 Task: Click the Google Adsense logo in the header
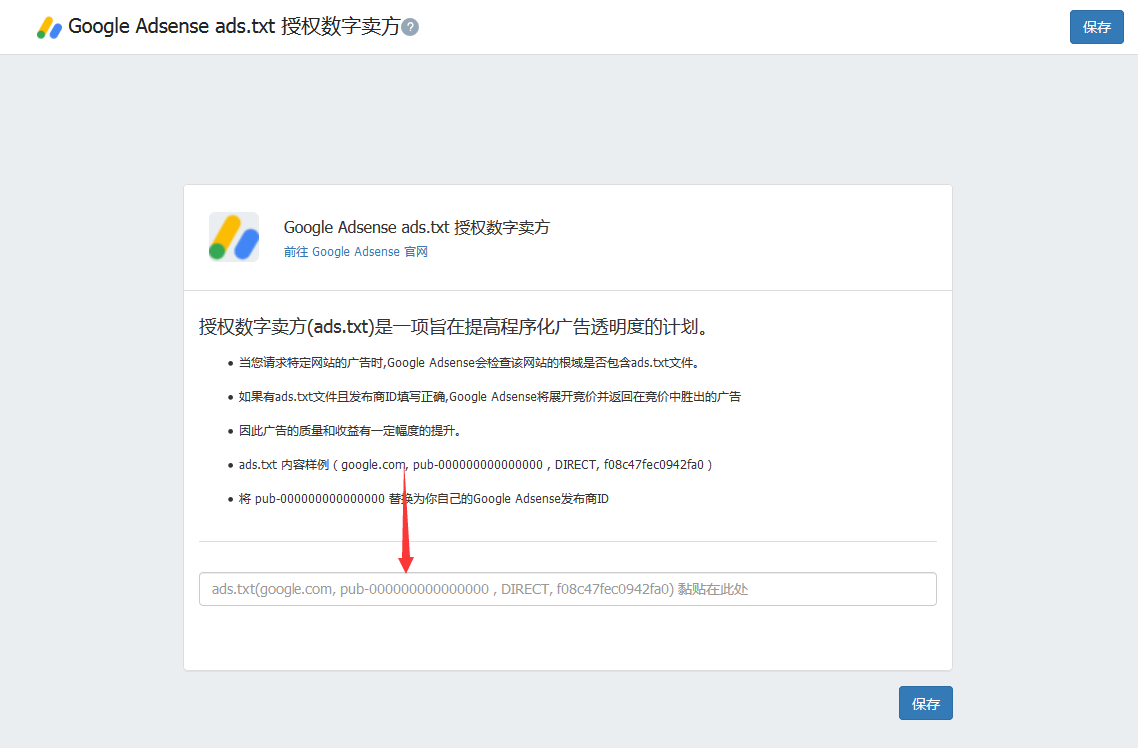click(x=49, y=28)
